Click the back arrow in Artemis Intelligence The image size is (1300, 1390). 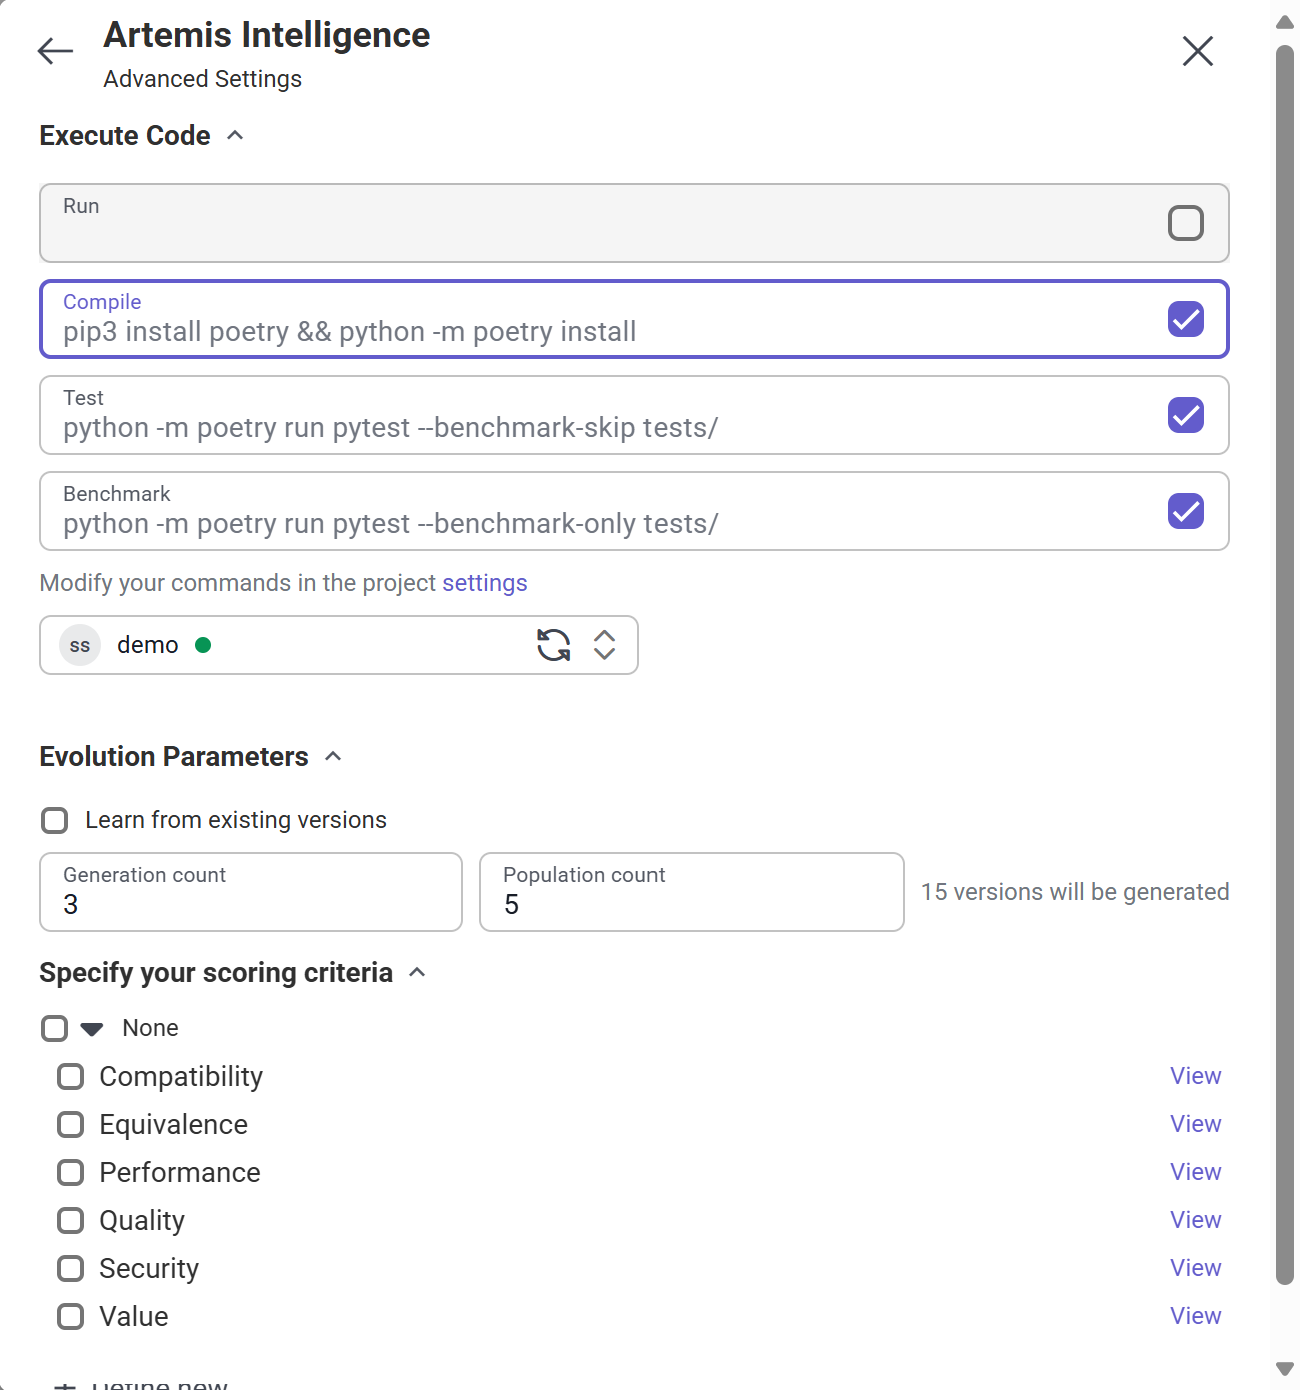pyautogui.click(x=54, y=50)
